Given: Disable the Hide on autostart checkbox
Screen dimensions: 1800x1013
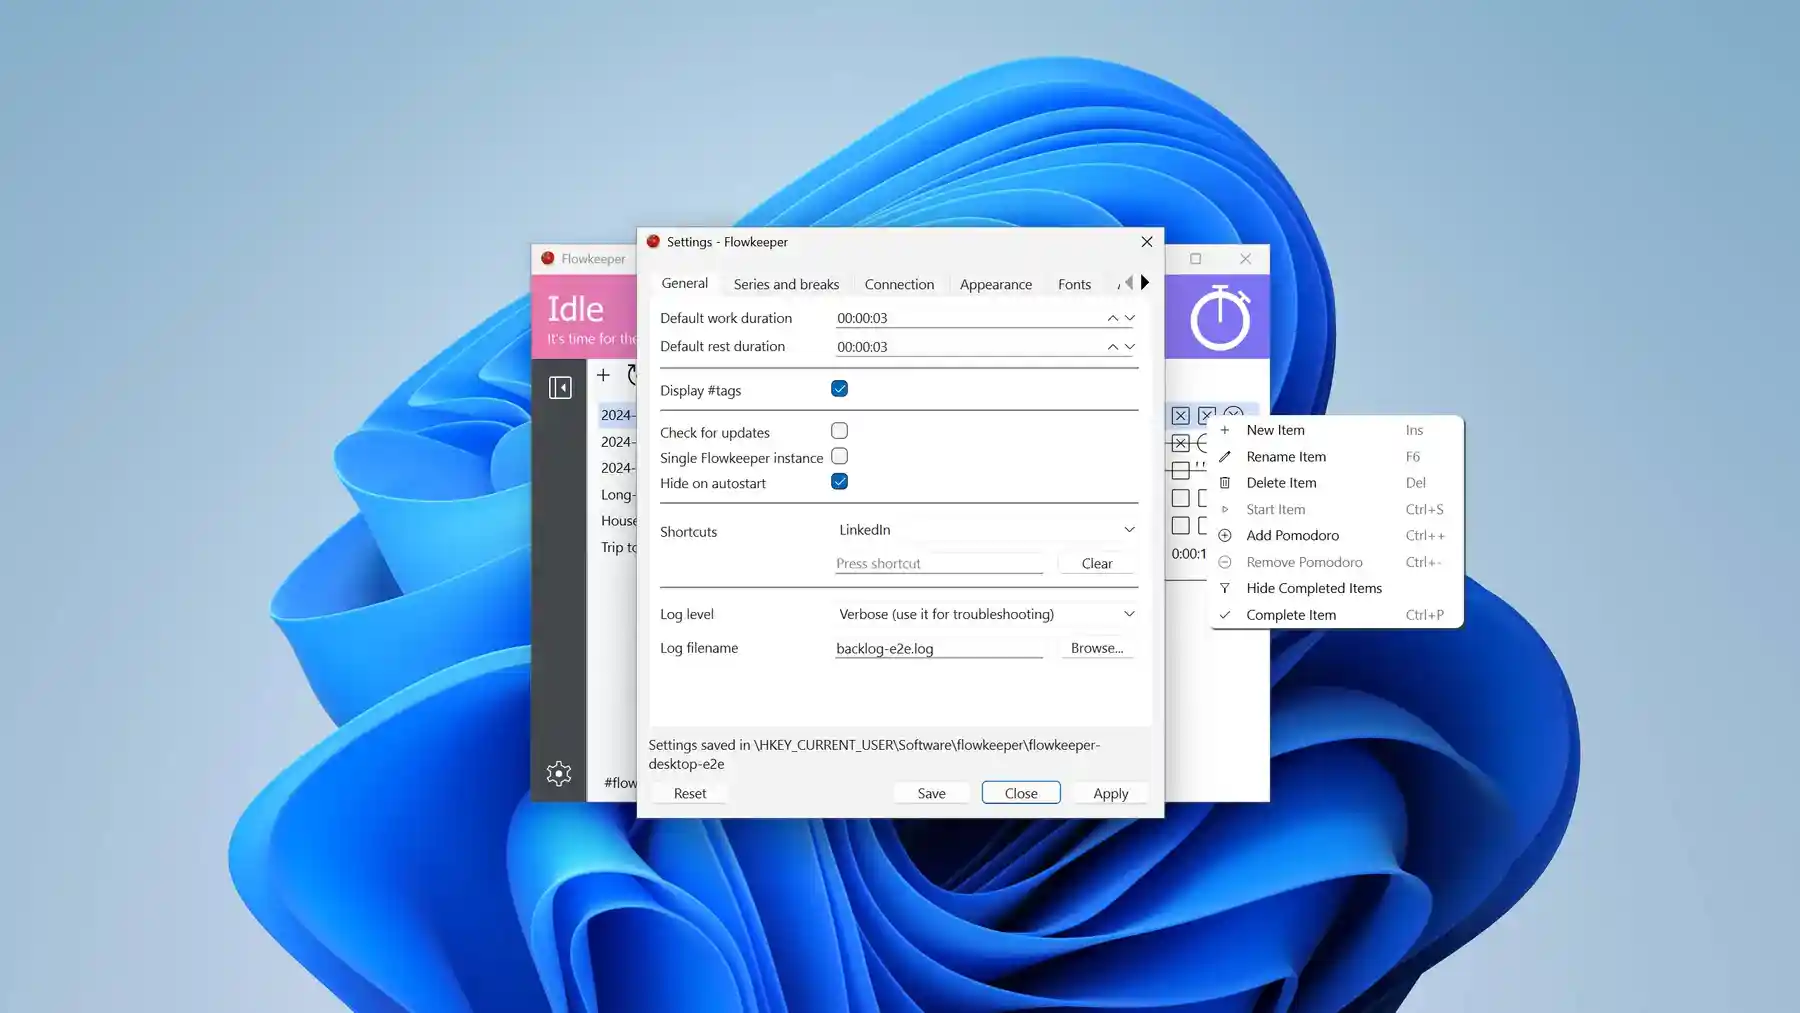Looking at the screenshot, I should 839,481.
